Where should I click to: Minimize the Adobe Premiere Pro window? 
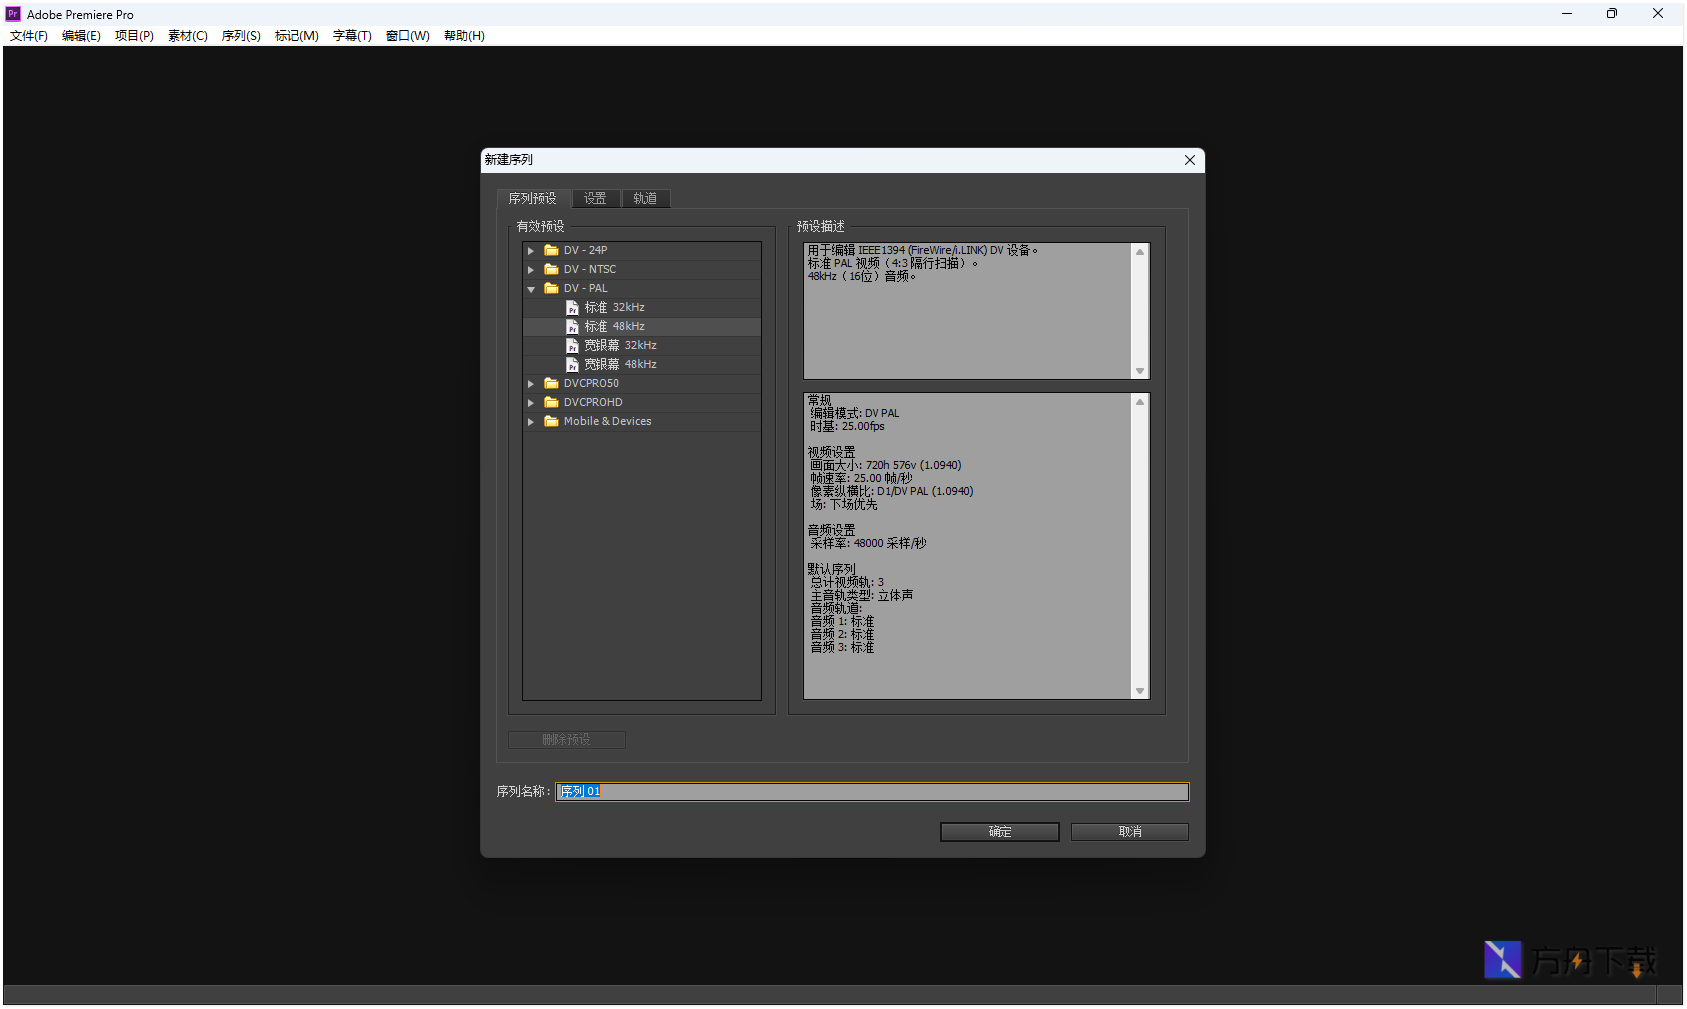1567,14
